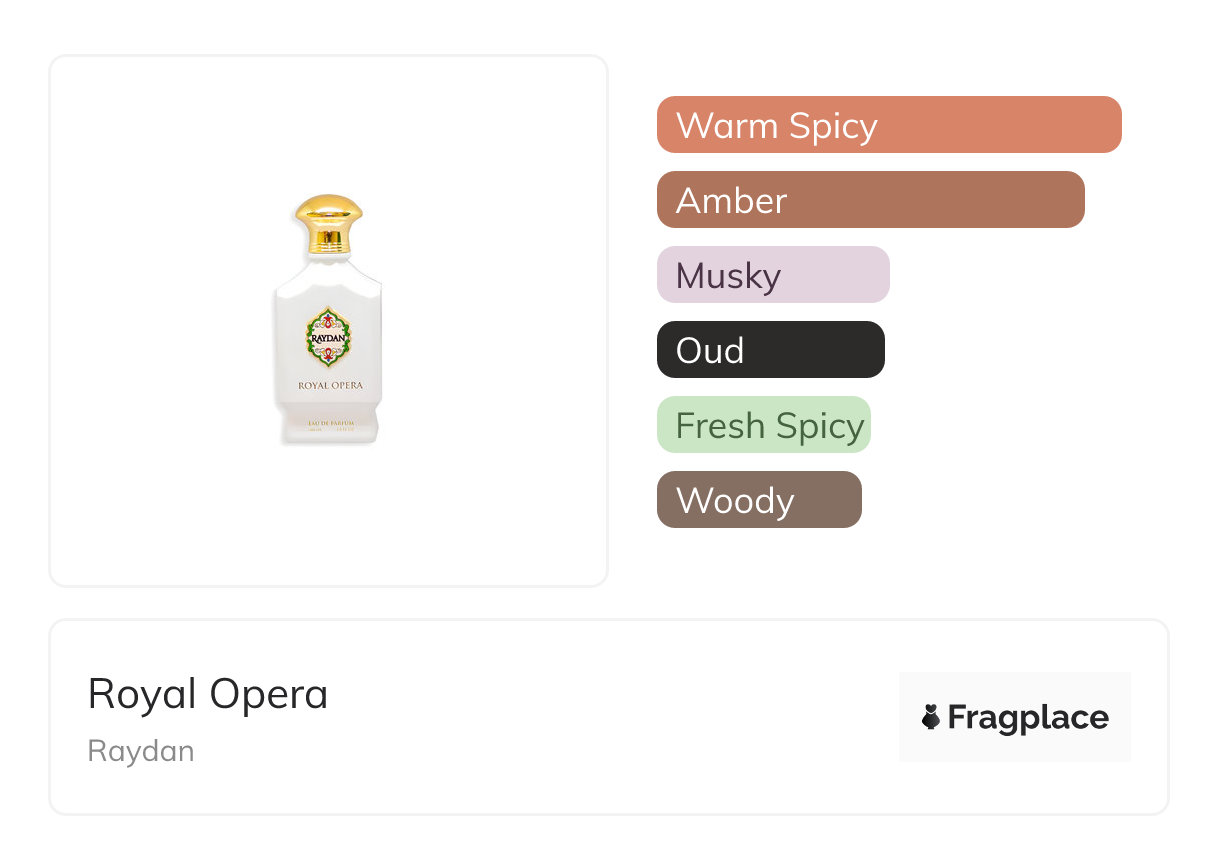Click the EAU DE PARFUM text on bottle

(x=329, y=424)
